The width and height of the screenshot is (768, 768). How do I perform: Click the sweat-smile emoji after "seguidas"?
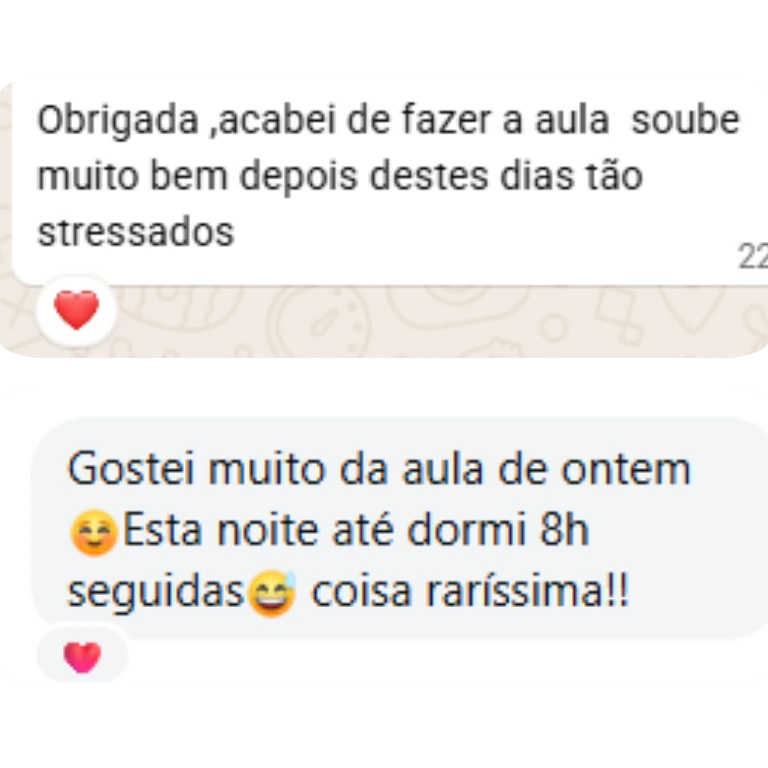[x=272, y=593]
